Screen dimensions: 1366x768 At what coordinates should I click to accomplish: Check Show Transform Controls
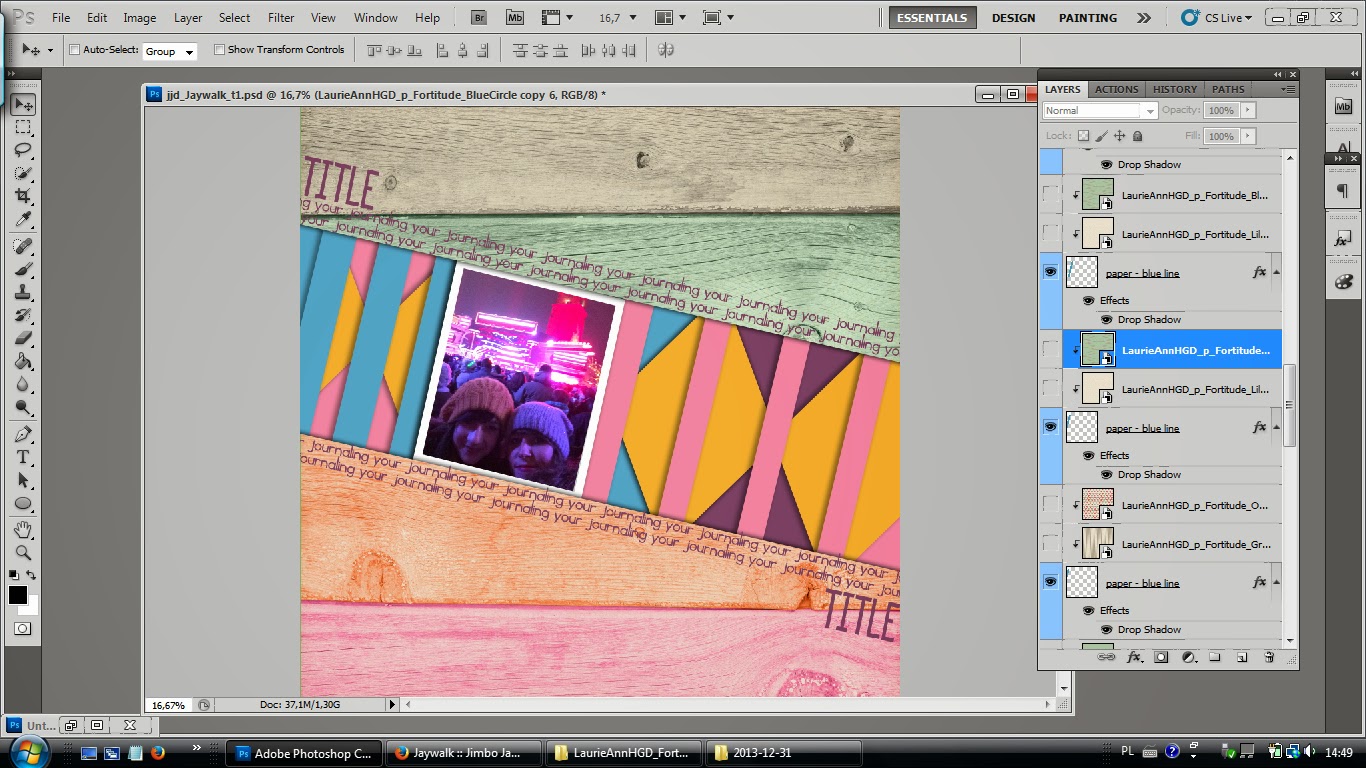click(219, 50)
